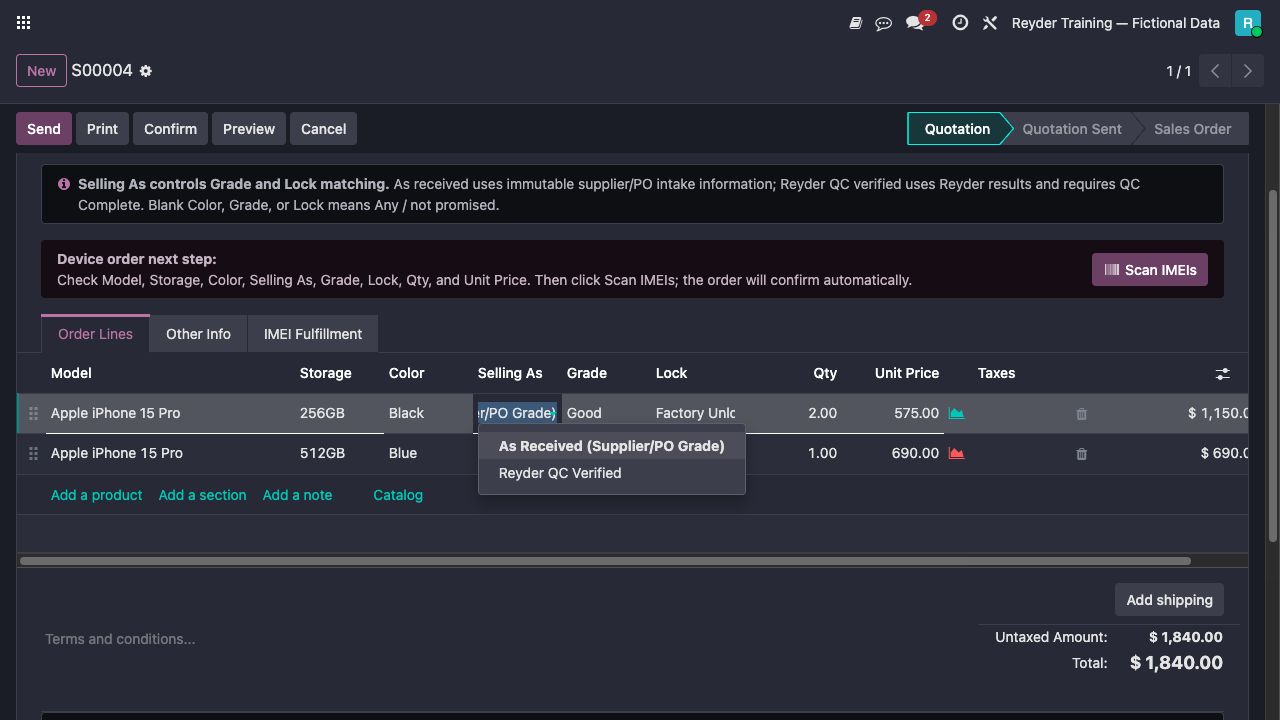1280x720 pixels.
Task: Edit the Lock field showing Factory Unlocked
Action: [695, 413]
